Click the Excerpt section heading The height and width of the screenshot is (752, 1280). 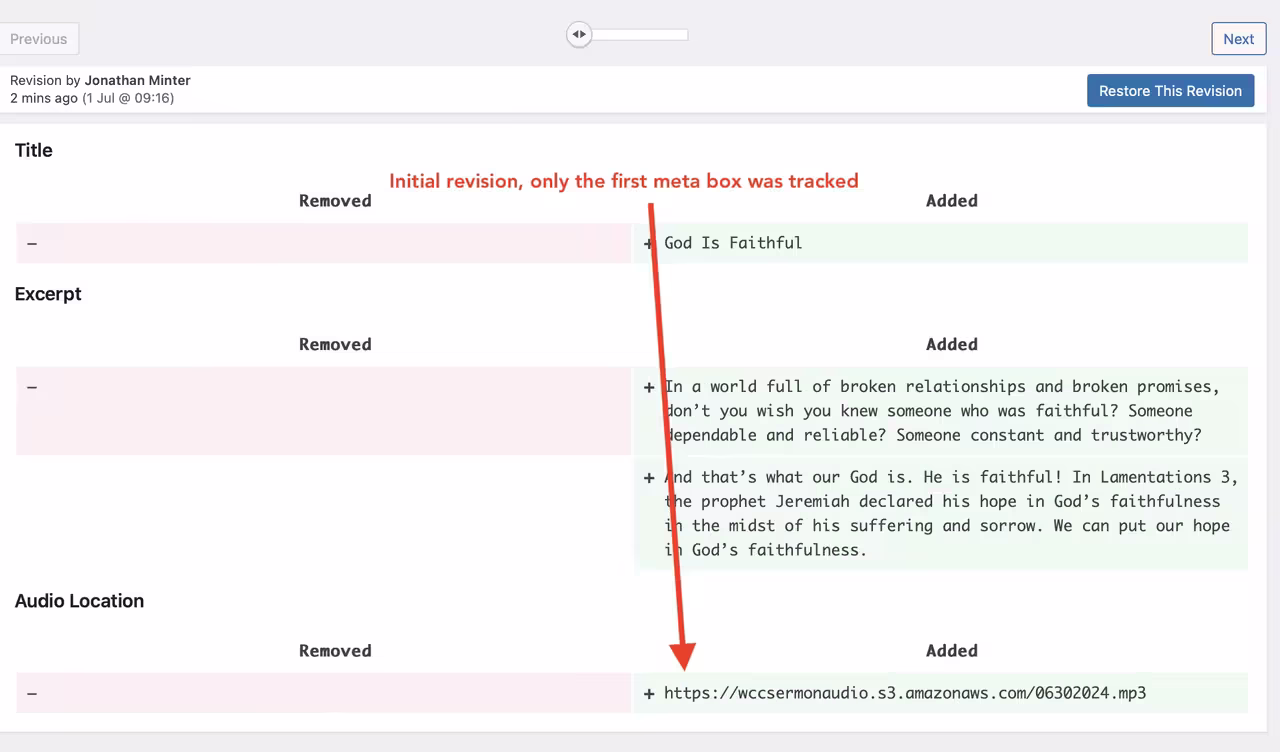point(48,294)
